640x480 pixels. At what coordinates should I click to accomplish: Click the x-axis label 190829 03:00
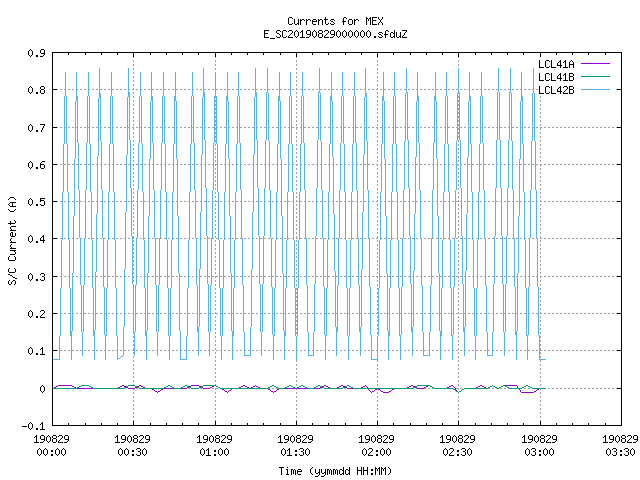539,446
